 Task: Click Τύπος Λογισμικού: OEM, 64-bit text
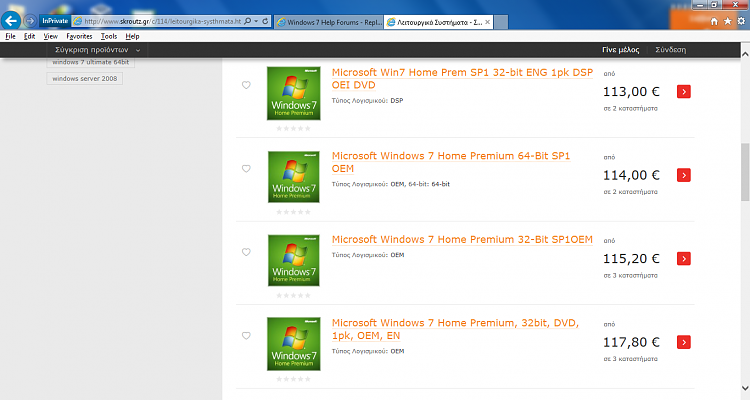[391, 184]
